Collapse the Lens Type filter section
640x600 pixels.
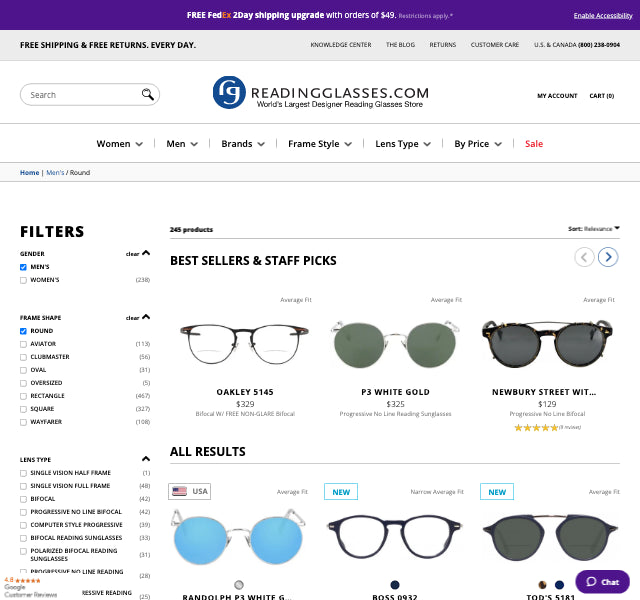tap(146, 459)
